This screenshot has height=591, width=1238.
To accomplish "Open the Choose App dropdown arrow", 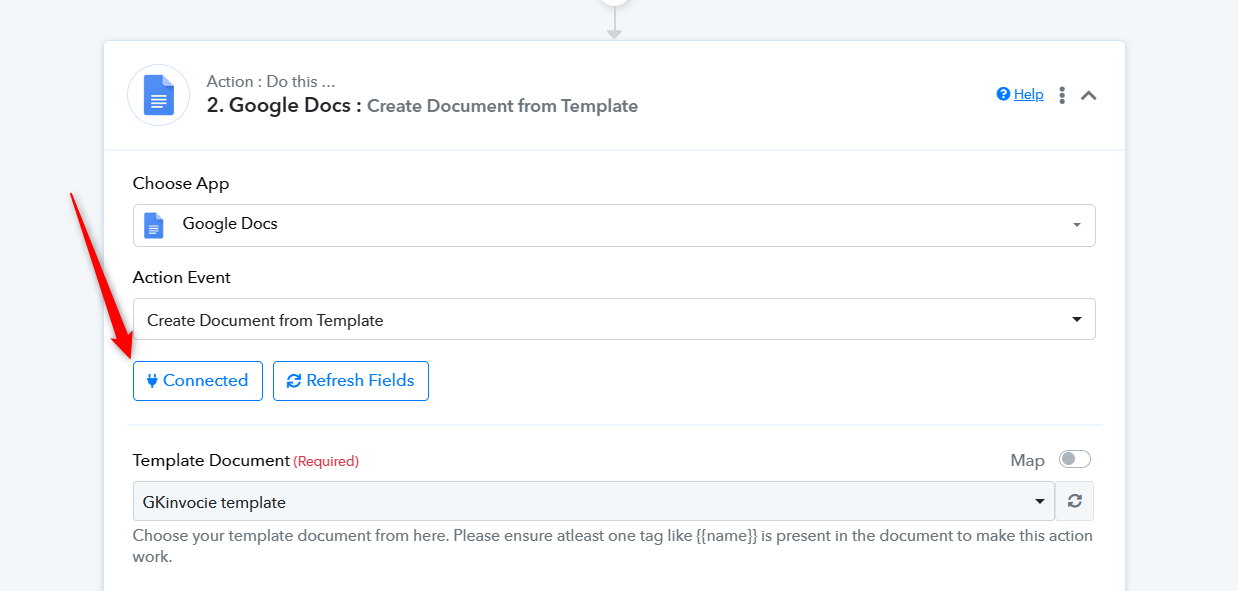I will coord(1077,225).
